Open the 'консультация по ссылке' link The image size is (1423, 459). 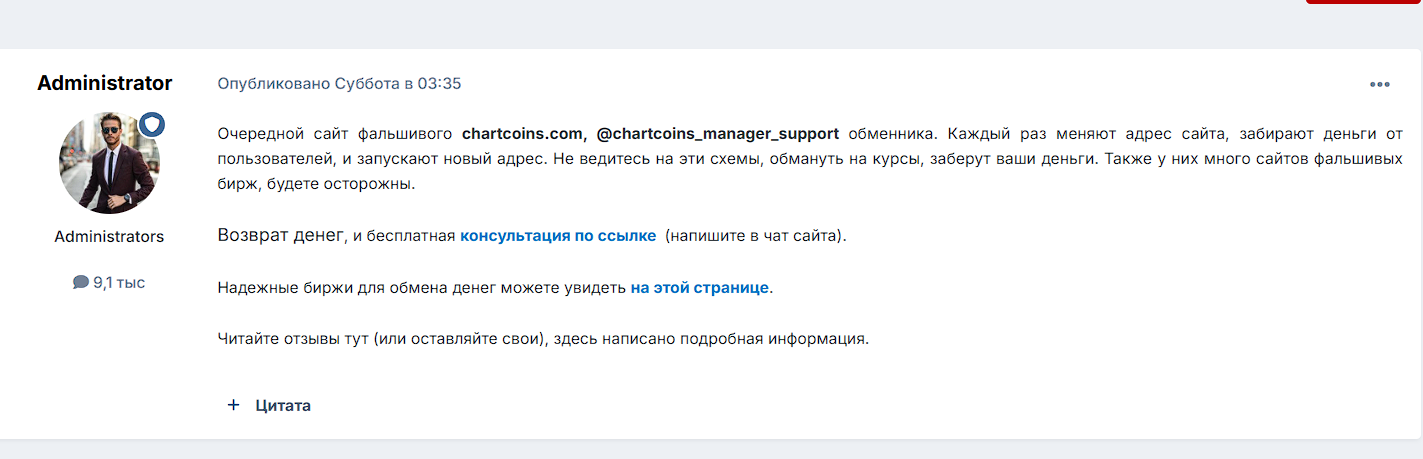point(558,236)
